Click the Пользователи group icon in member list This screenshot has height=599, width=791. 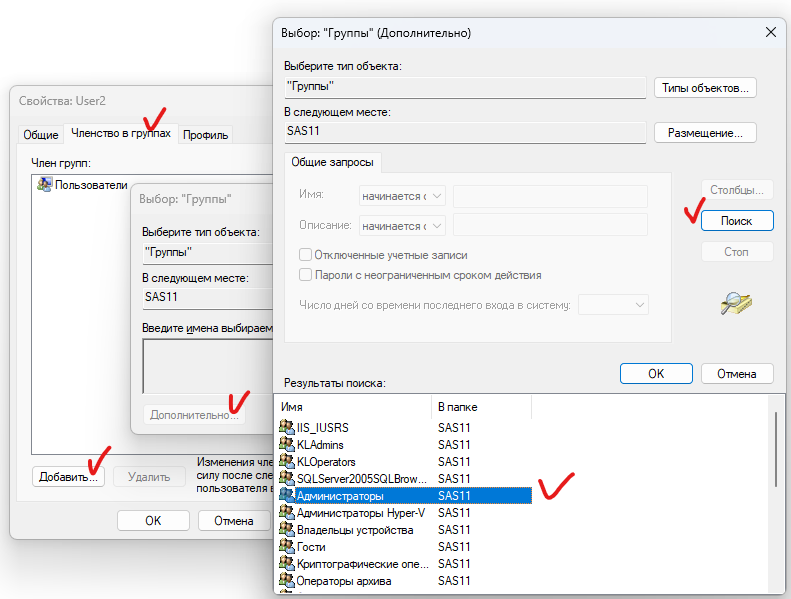tap(44, 185)
